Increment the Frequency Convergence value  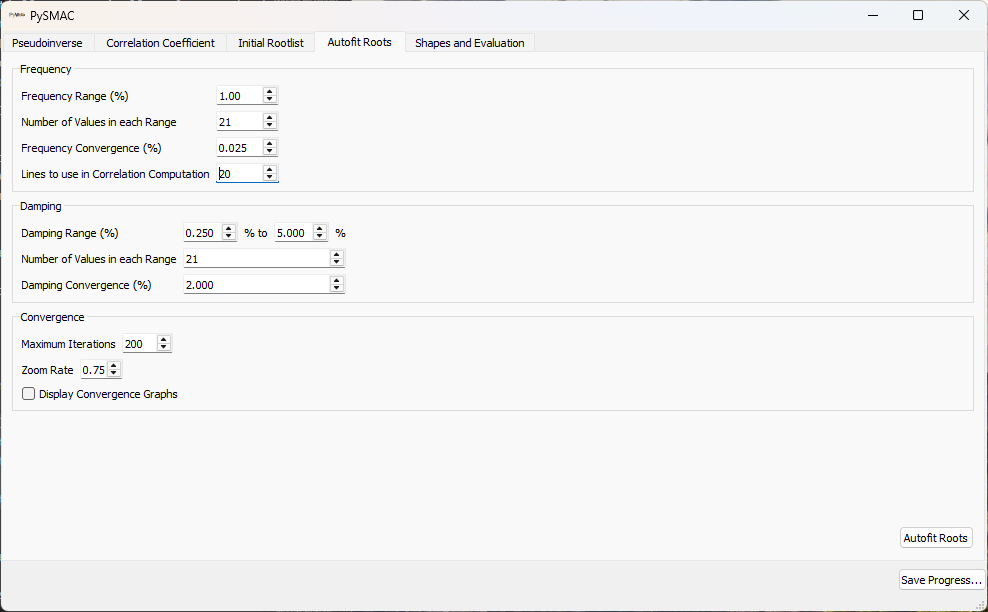point(269,144)
